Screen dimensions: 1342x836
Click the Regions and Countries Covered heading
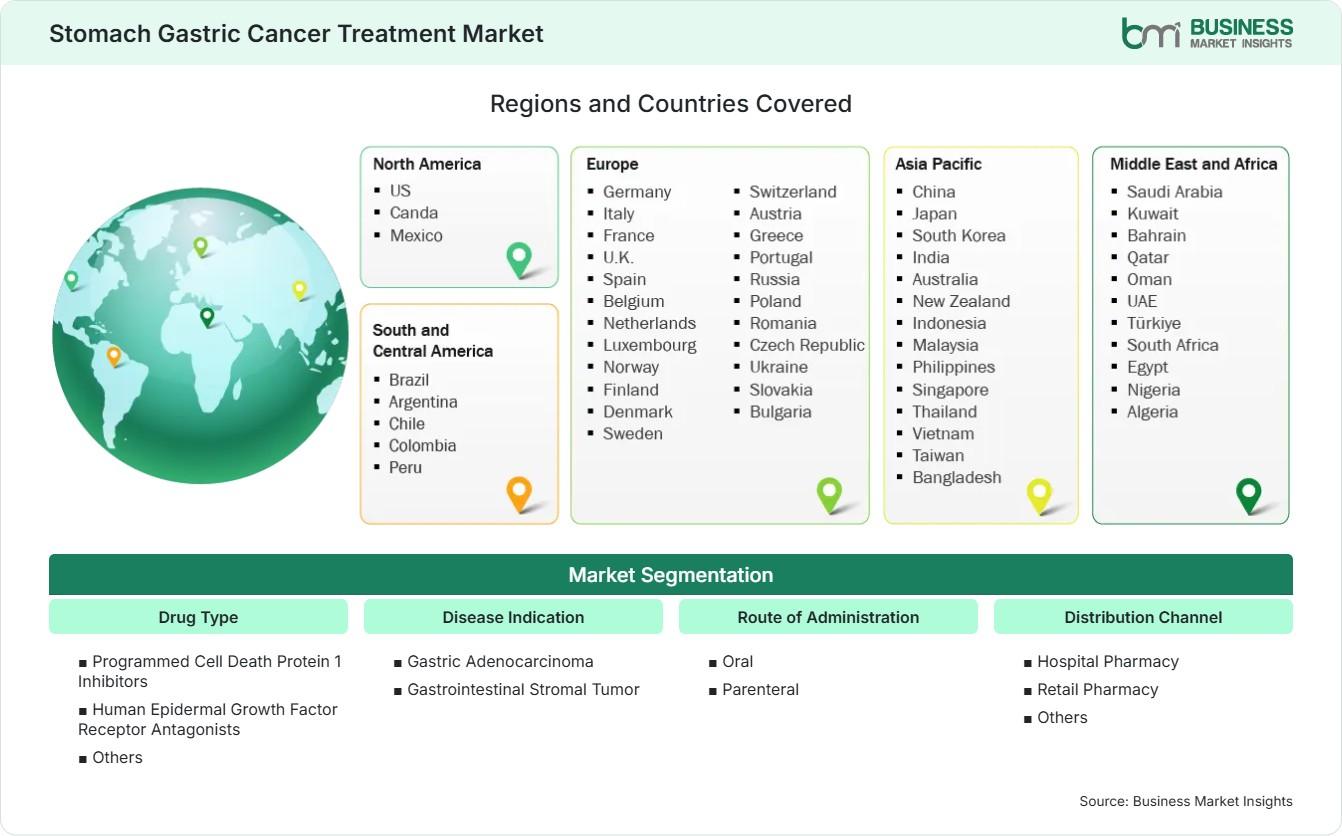coord(671,103)
